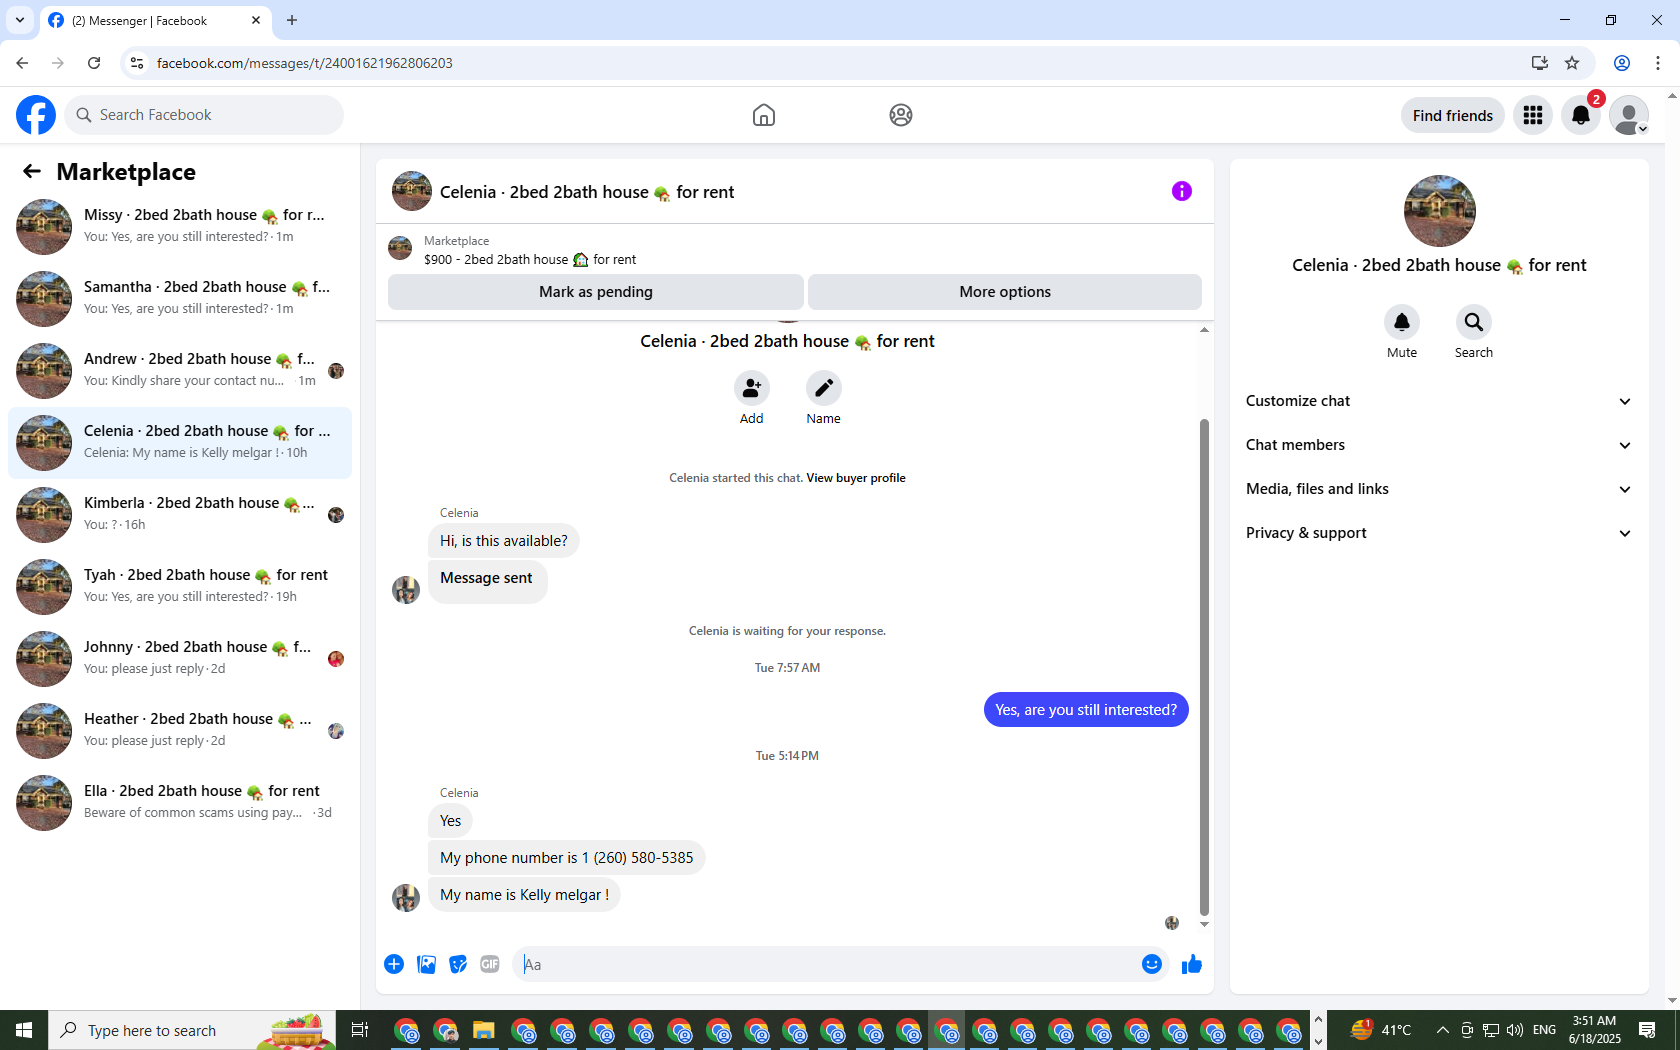
Task: Expand Media, files and links section
Action: (1439, 489)
